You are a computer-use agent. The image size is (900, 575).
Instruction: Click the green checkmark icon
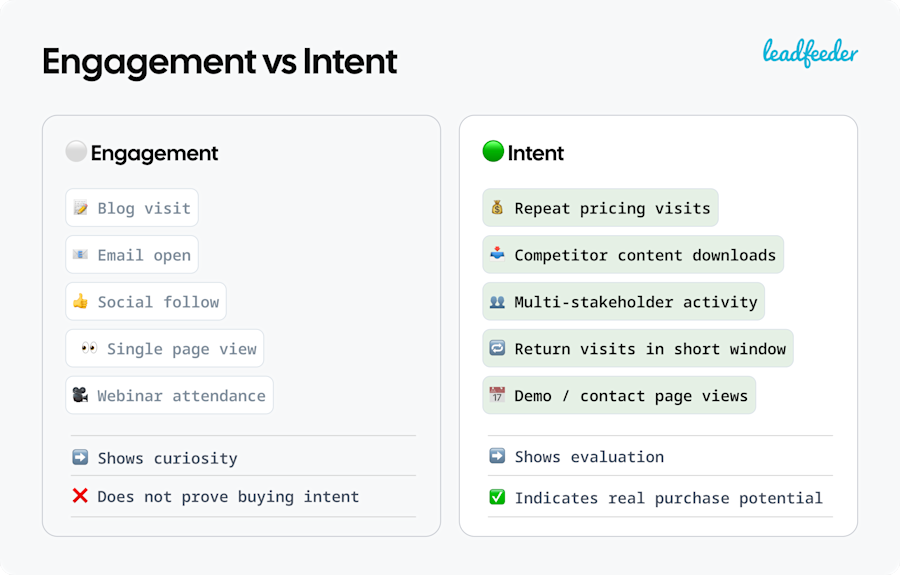pos(497,497)
